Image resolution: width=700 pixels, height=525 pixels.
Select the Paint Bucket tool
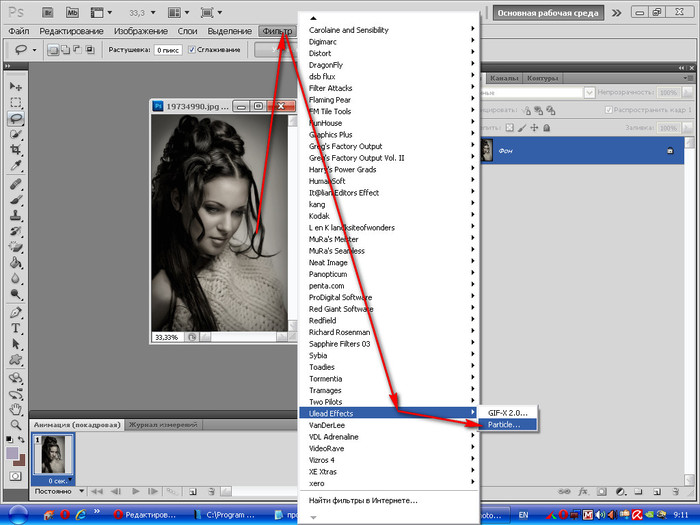point(16,262)
